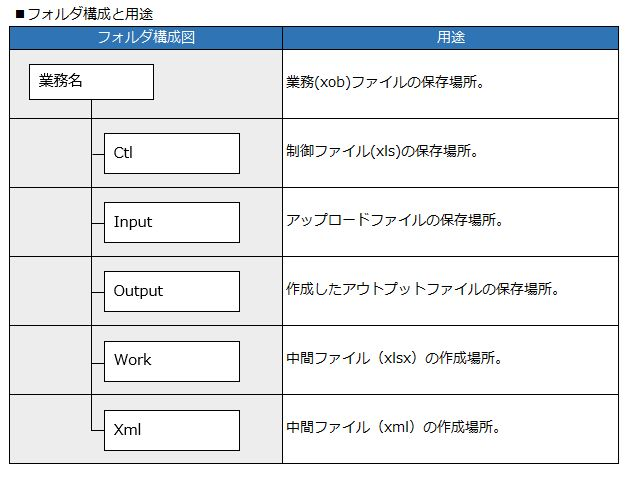Click the フォルダ構成図 column header
Screen dimensions: 632x477
pos(146,37)
